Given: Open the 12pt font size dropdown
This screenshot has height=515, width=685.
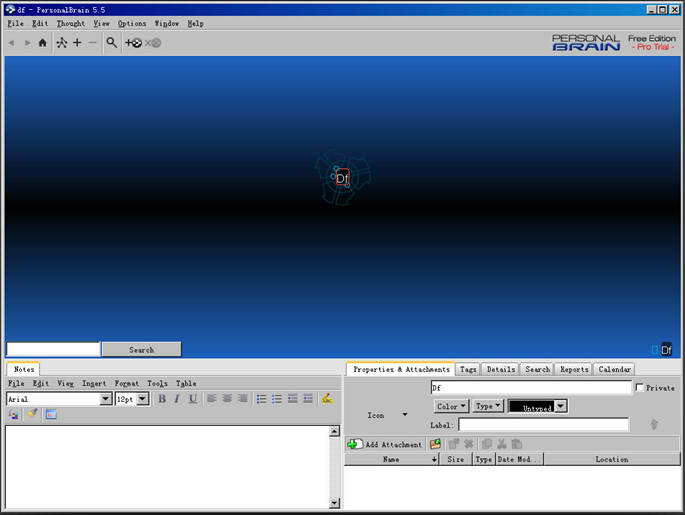Looking at the screenshot, I should (142, 399).
